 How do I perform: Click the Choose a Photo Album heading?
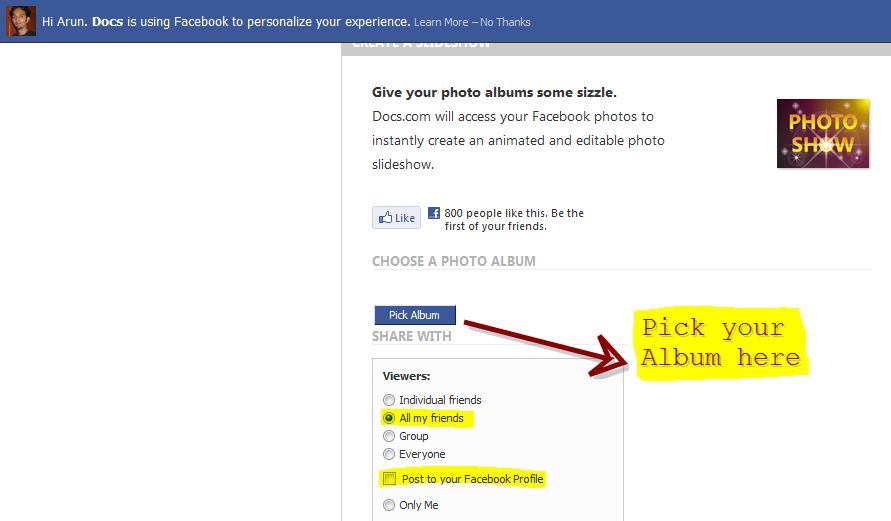click(454, 261)
